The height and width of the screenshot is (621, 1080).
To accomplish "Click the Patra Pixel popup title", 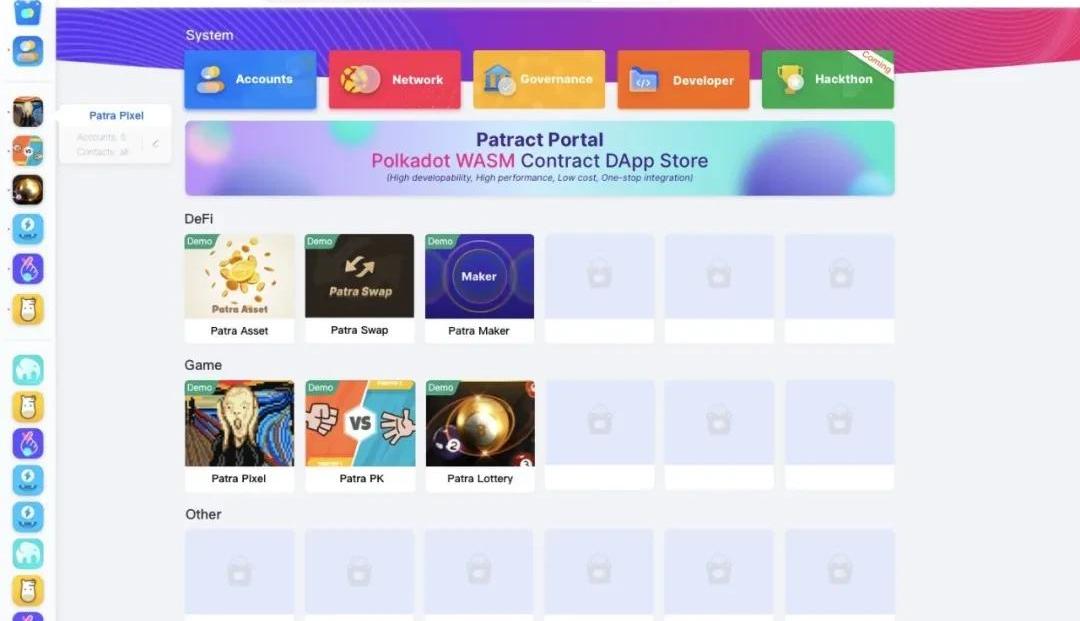I will pos(116,116).
